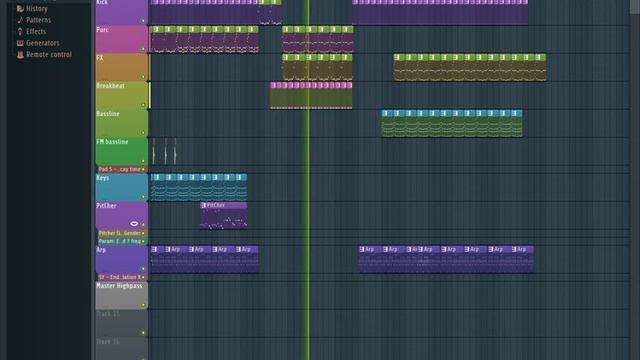Mute the FM bassline track green dot

[x=143, y=161]
